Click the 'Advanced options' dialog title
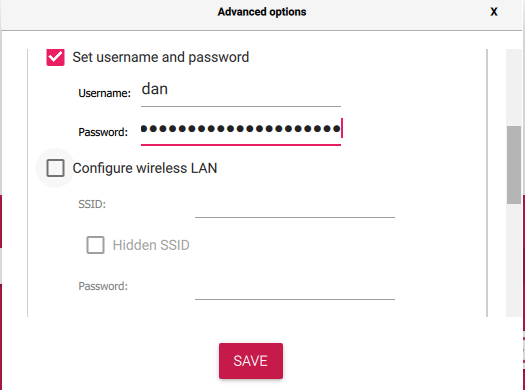The width and height of the screenshot is (525, 390). pos(262,12)
